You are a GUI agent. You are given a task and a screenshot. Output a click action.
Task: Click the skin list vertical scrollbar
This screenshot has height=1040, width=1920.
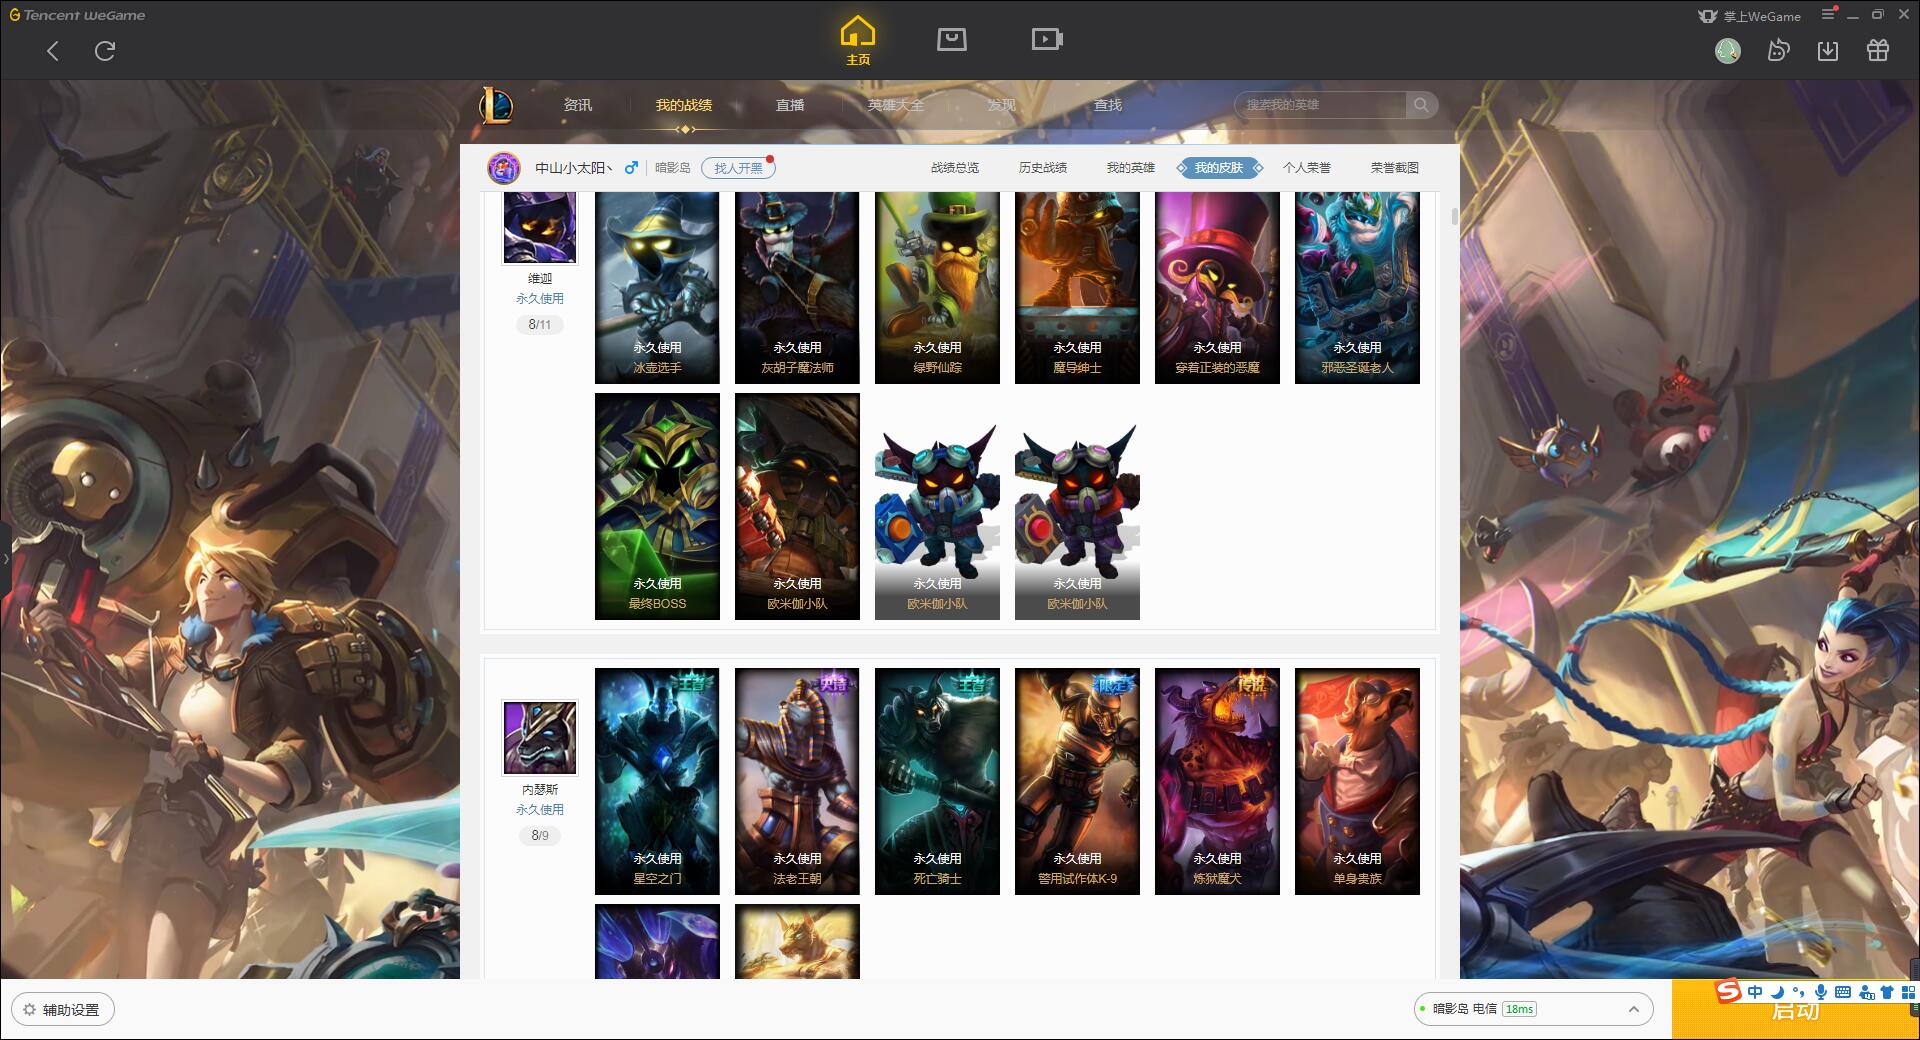click(1454, 216)
